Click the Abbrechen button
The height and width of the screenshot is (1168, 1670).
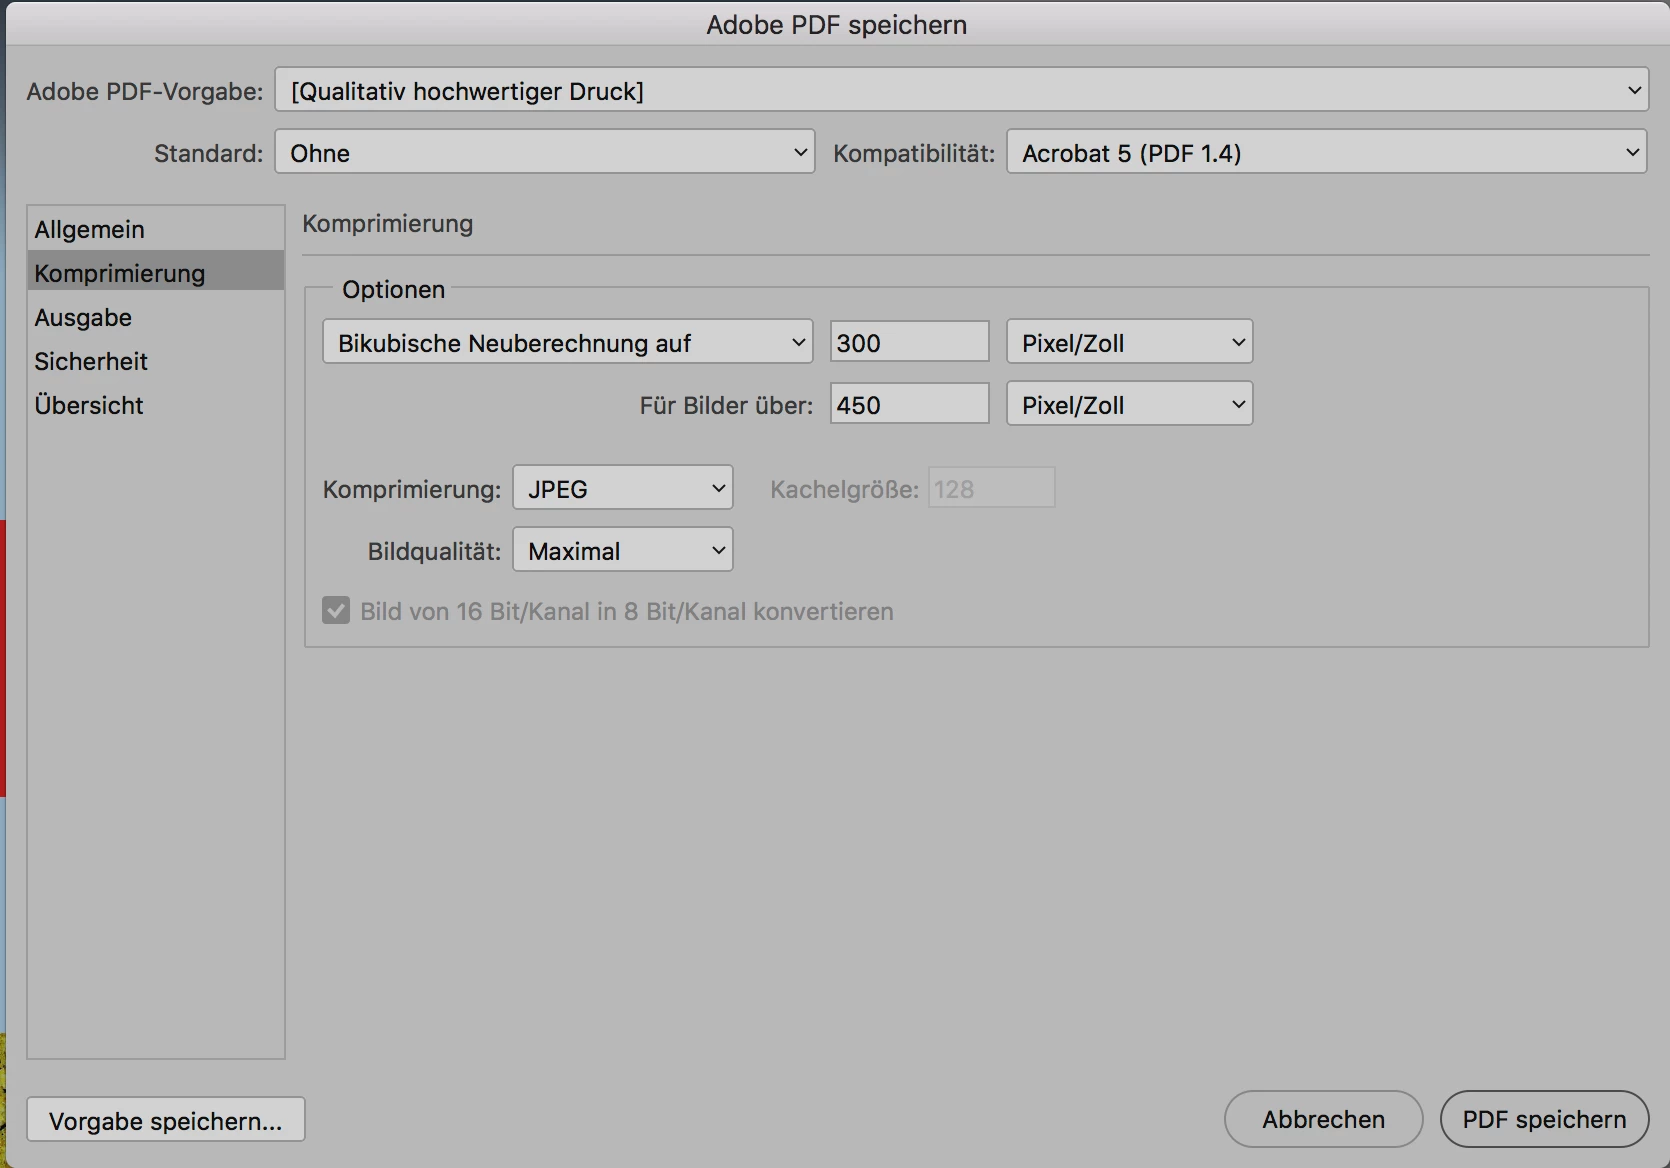point(1323,1119)
